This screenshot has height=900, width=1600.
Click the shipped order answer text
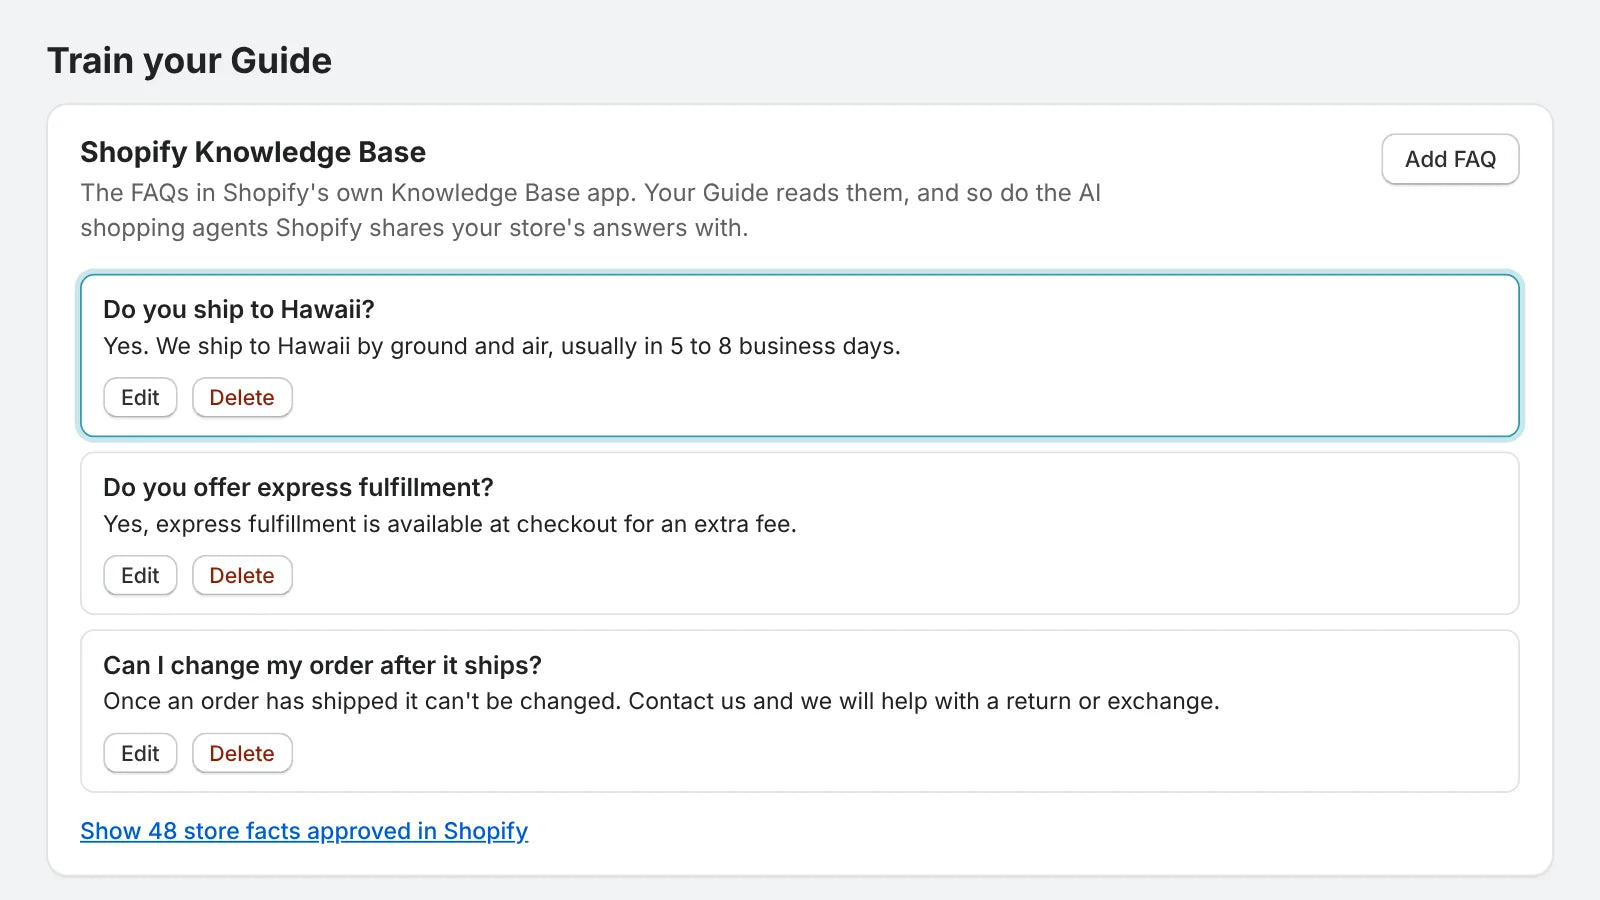pyautogui.click(x=661, y=701)
